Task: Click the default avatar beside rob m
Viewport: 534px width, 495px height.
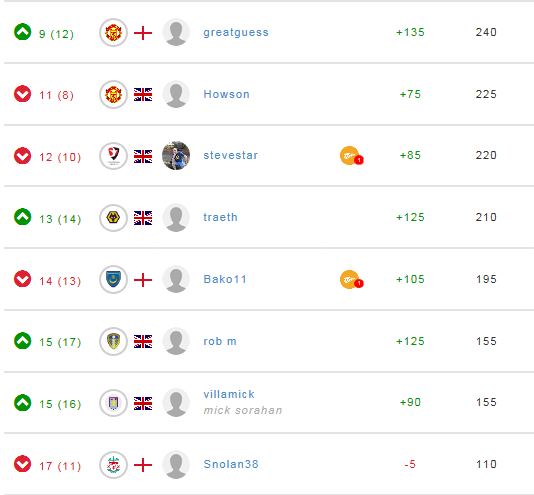Action: (x=176, y=341)
